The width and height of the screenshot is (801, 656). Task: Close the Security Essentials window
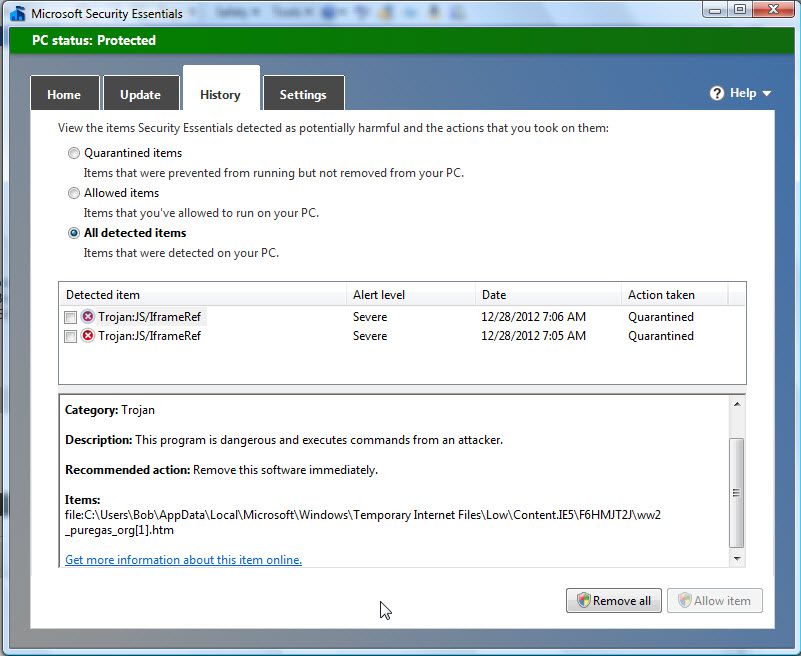[x=773, y=10]
